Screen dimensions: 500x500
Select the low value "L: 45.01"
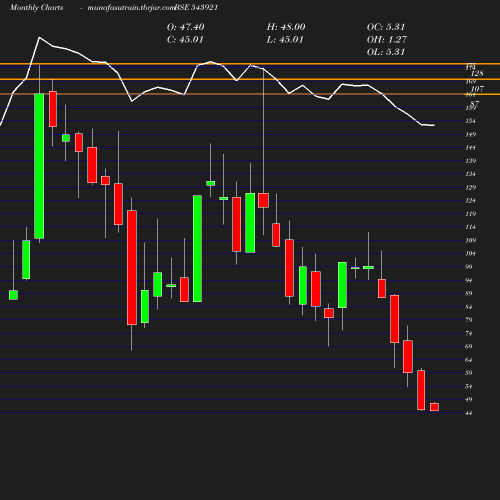pos(285,40)
